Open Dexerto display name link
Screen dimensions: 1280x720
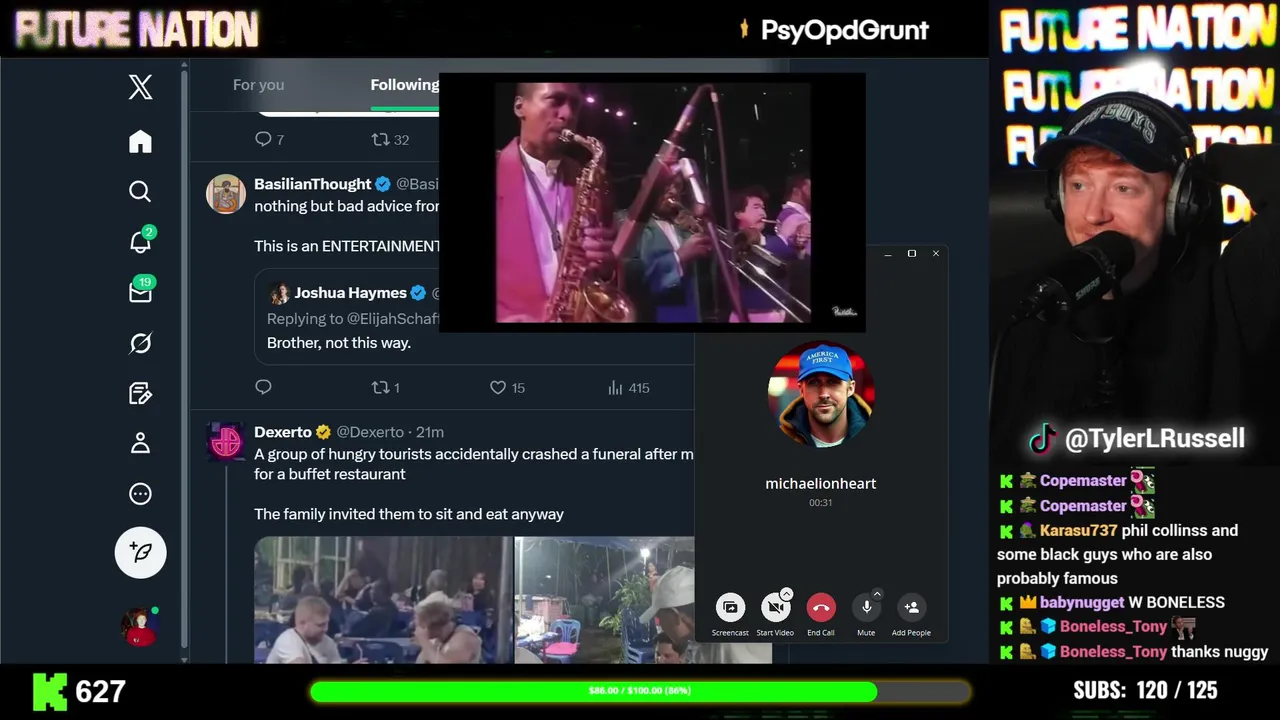coord(283,432)
